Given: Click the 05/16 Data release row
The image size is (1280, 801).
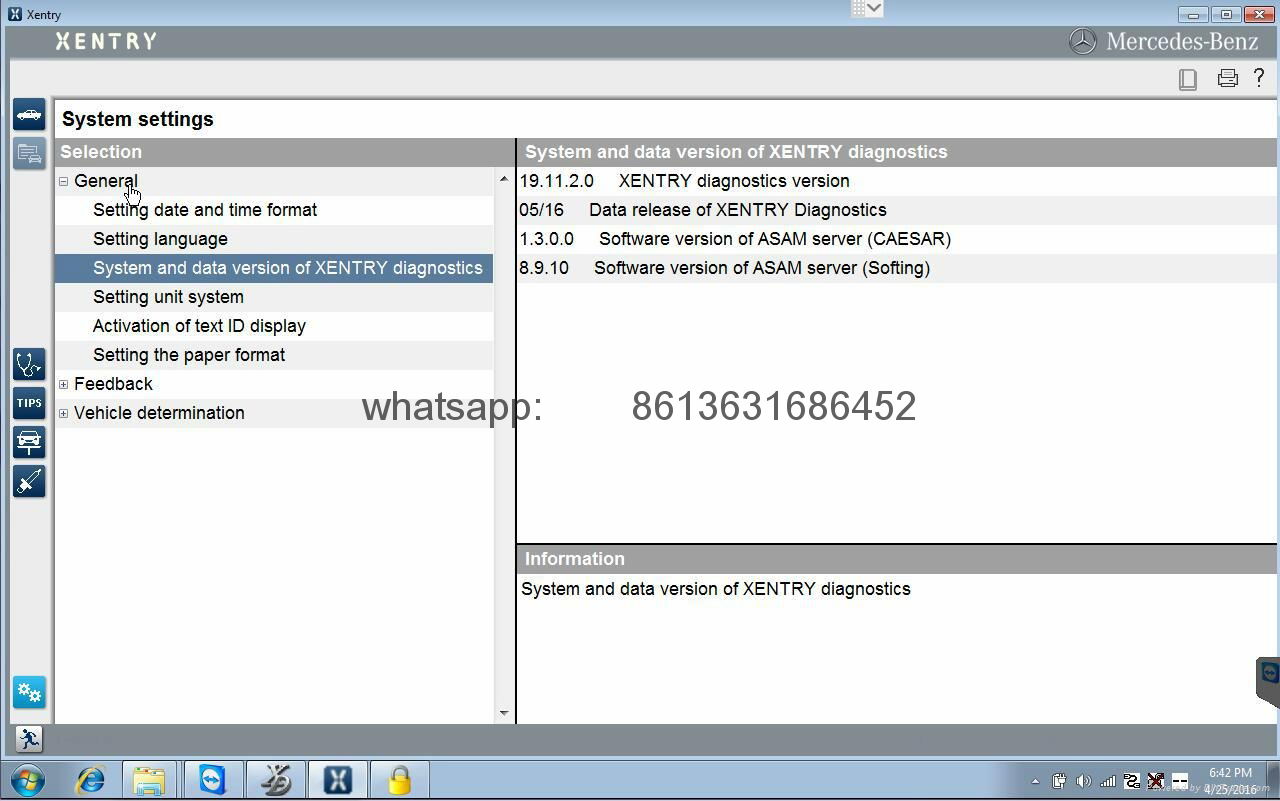Looking at the screenshot, I should (x=897, y=210).
